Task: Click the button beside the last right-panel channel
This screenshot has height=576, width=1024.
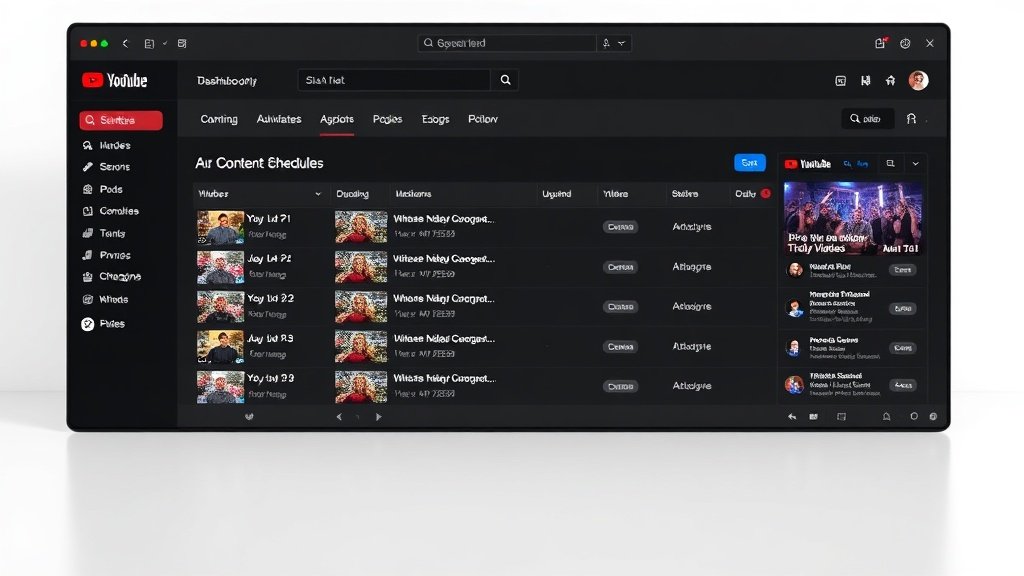Action: [903, 385]
